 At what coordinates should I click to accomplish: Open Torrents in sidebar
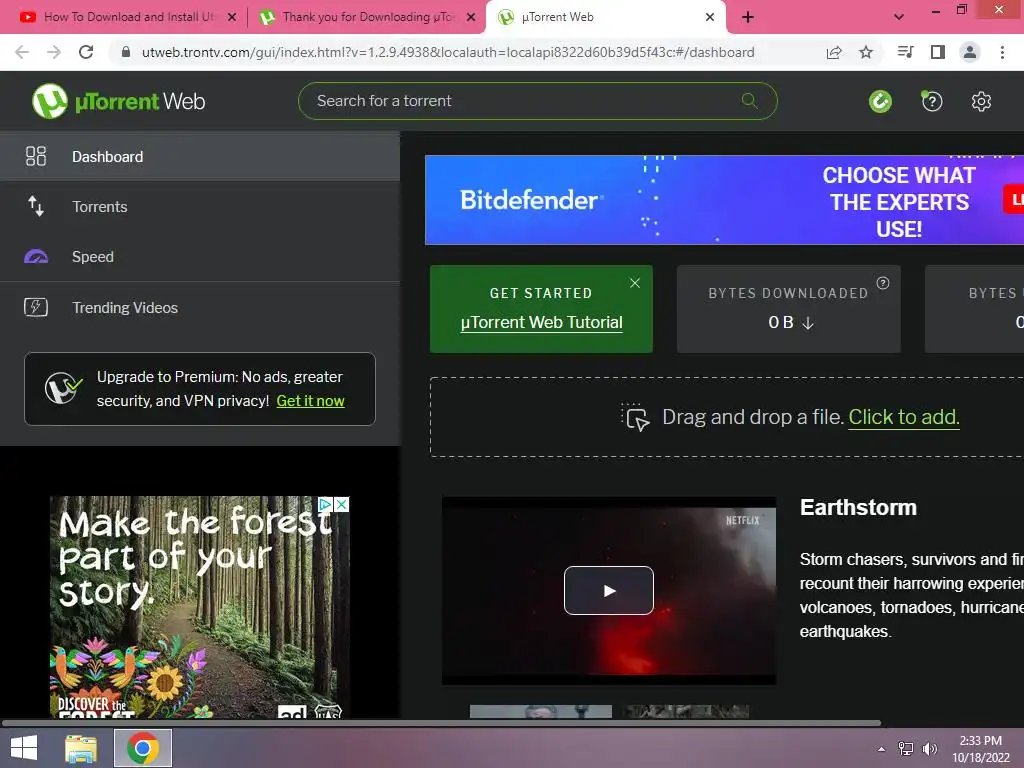click(x=200, y=206)
